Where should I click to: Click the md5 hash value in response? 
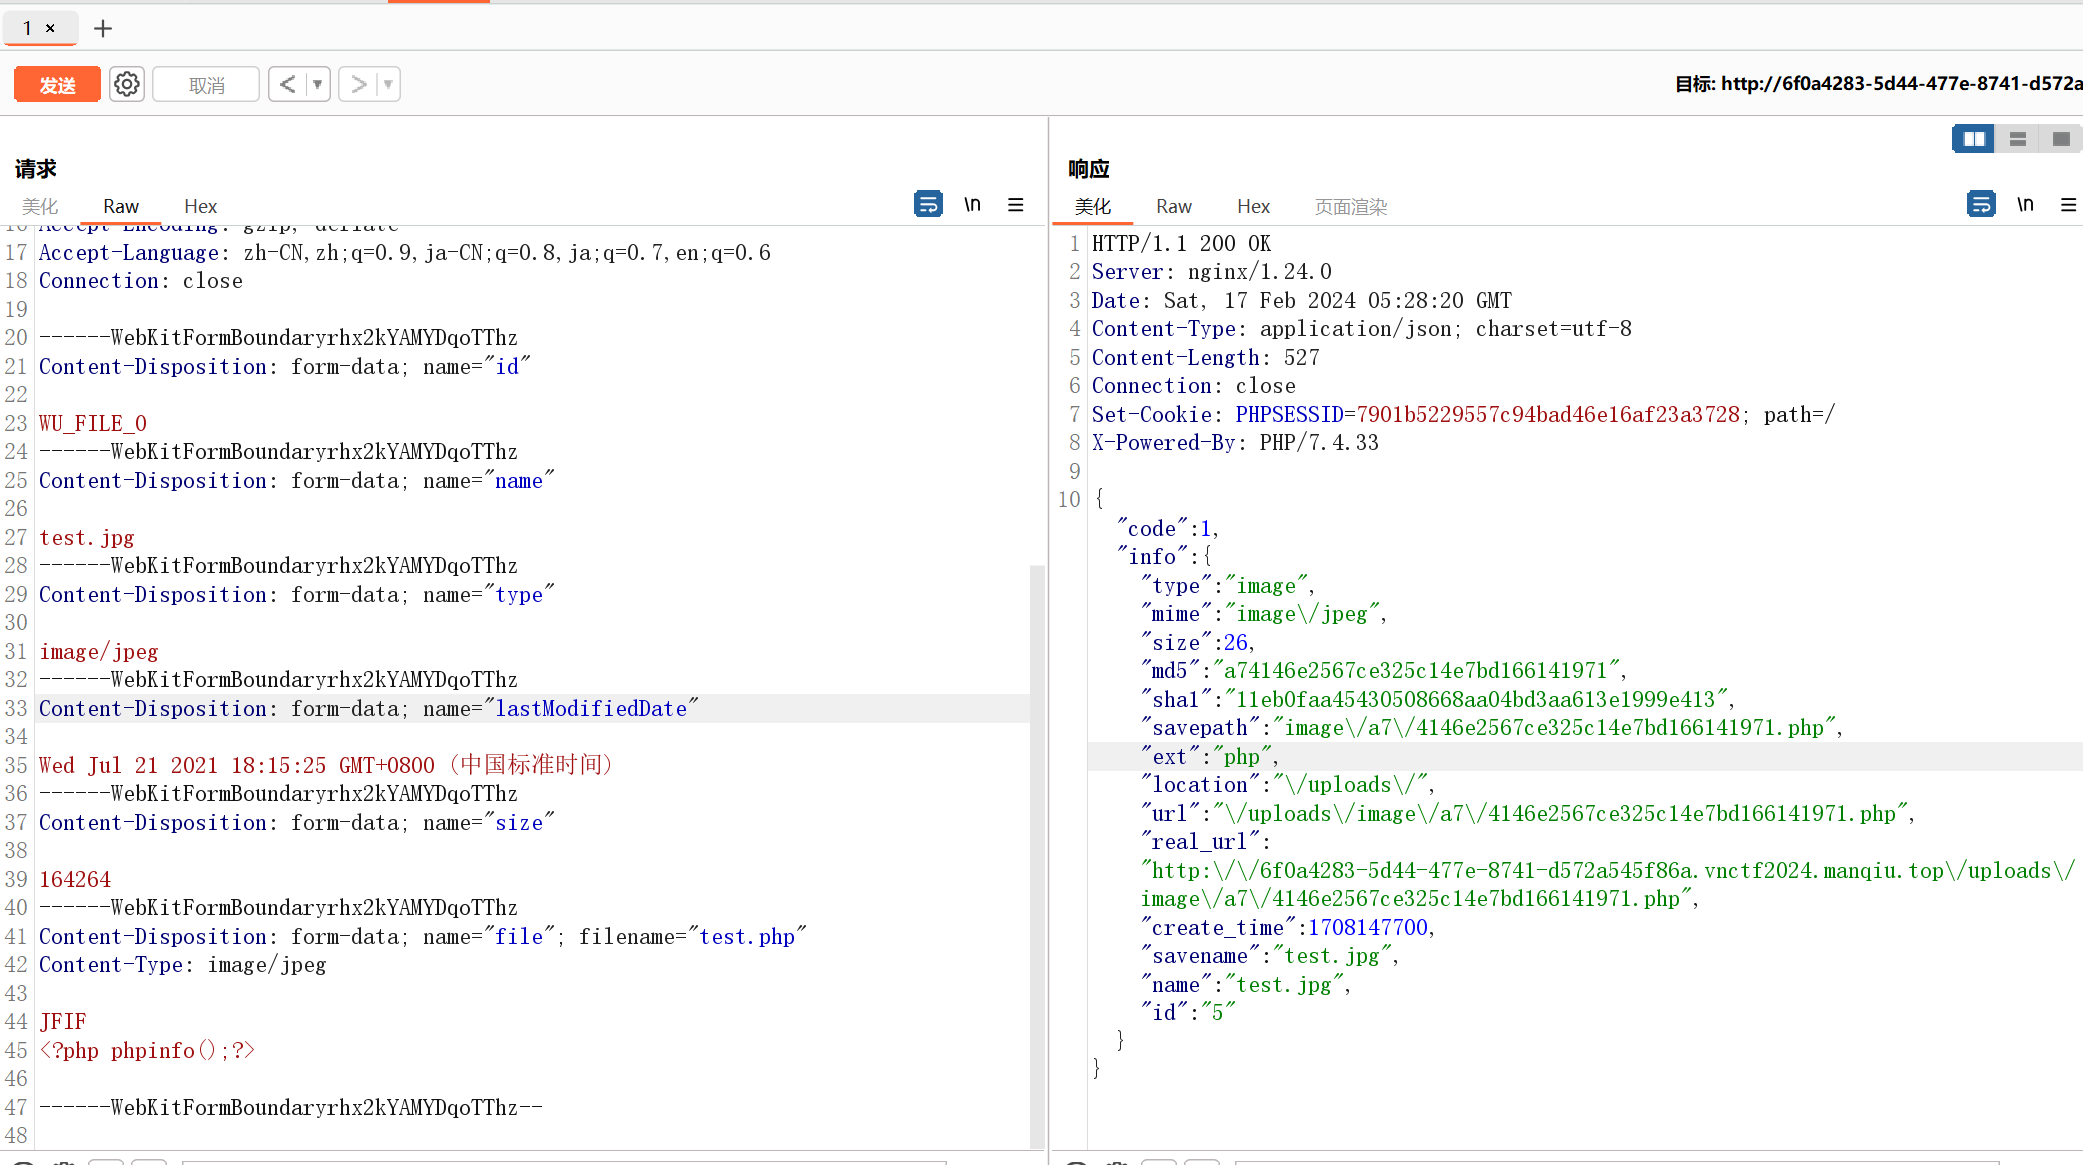(x=1415, y=671)
